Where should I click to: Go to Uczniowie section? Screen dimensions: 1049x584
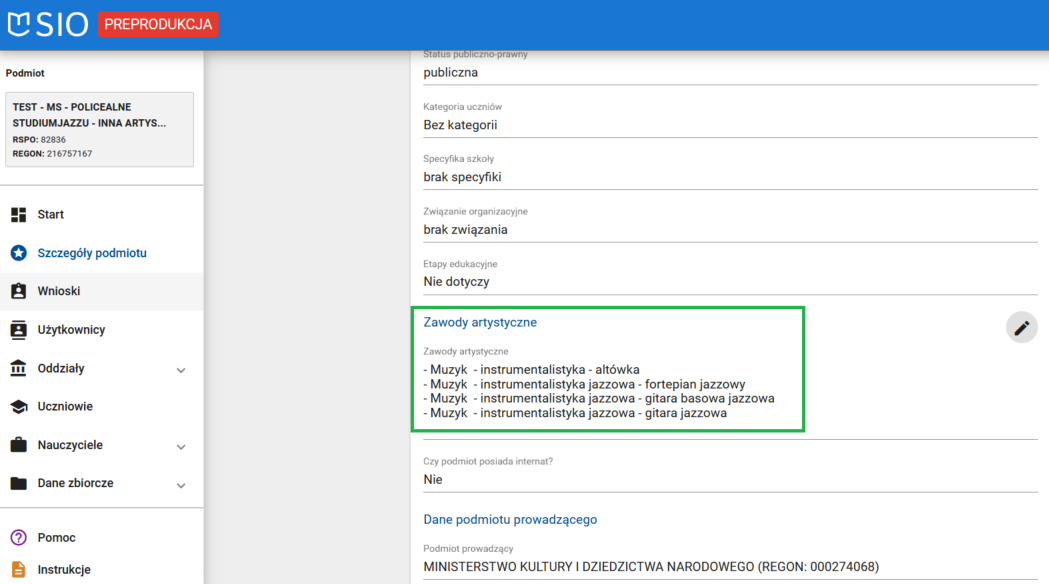pos(65,407)
